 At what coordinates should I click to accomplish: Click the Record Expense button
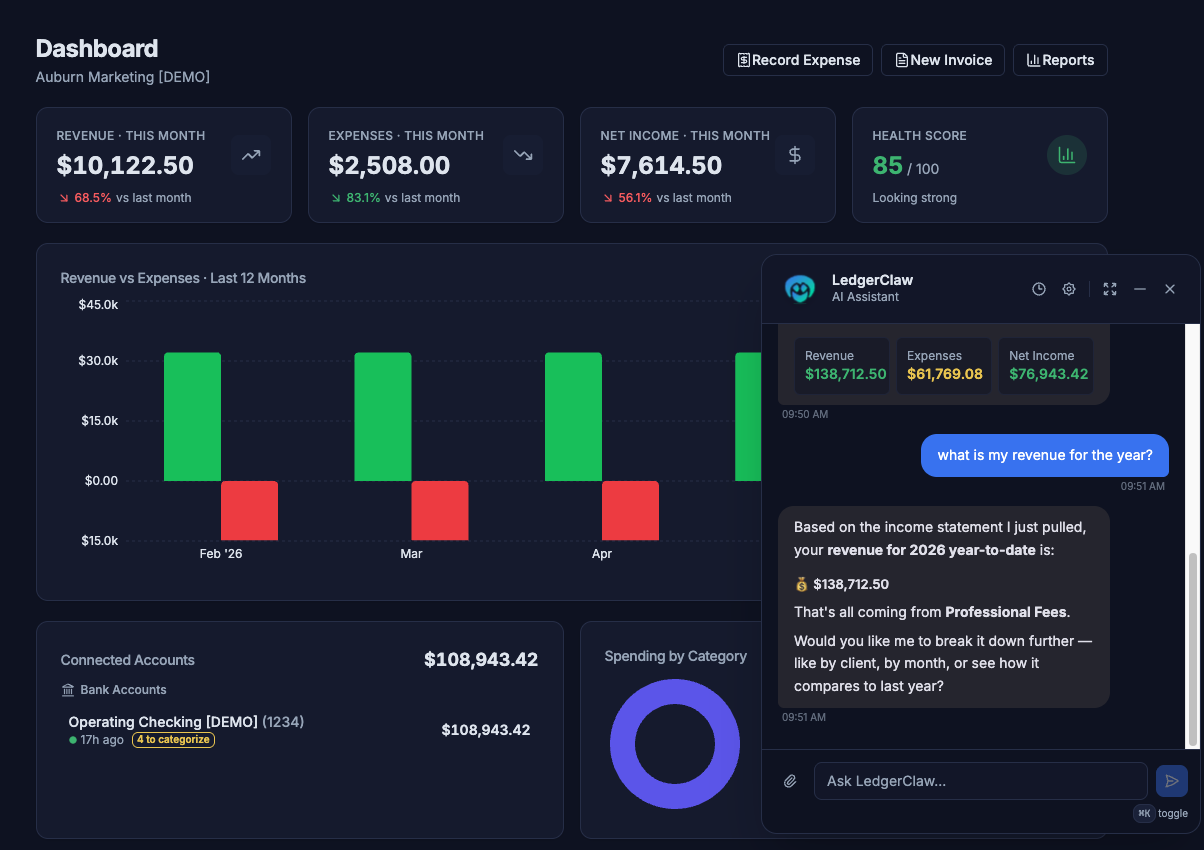798,60
